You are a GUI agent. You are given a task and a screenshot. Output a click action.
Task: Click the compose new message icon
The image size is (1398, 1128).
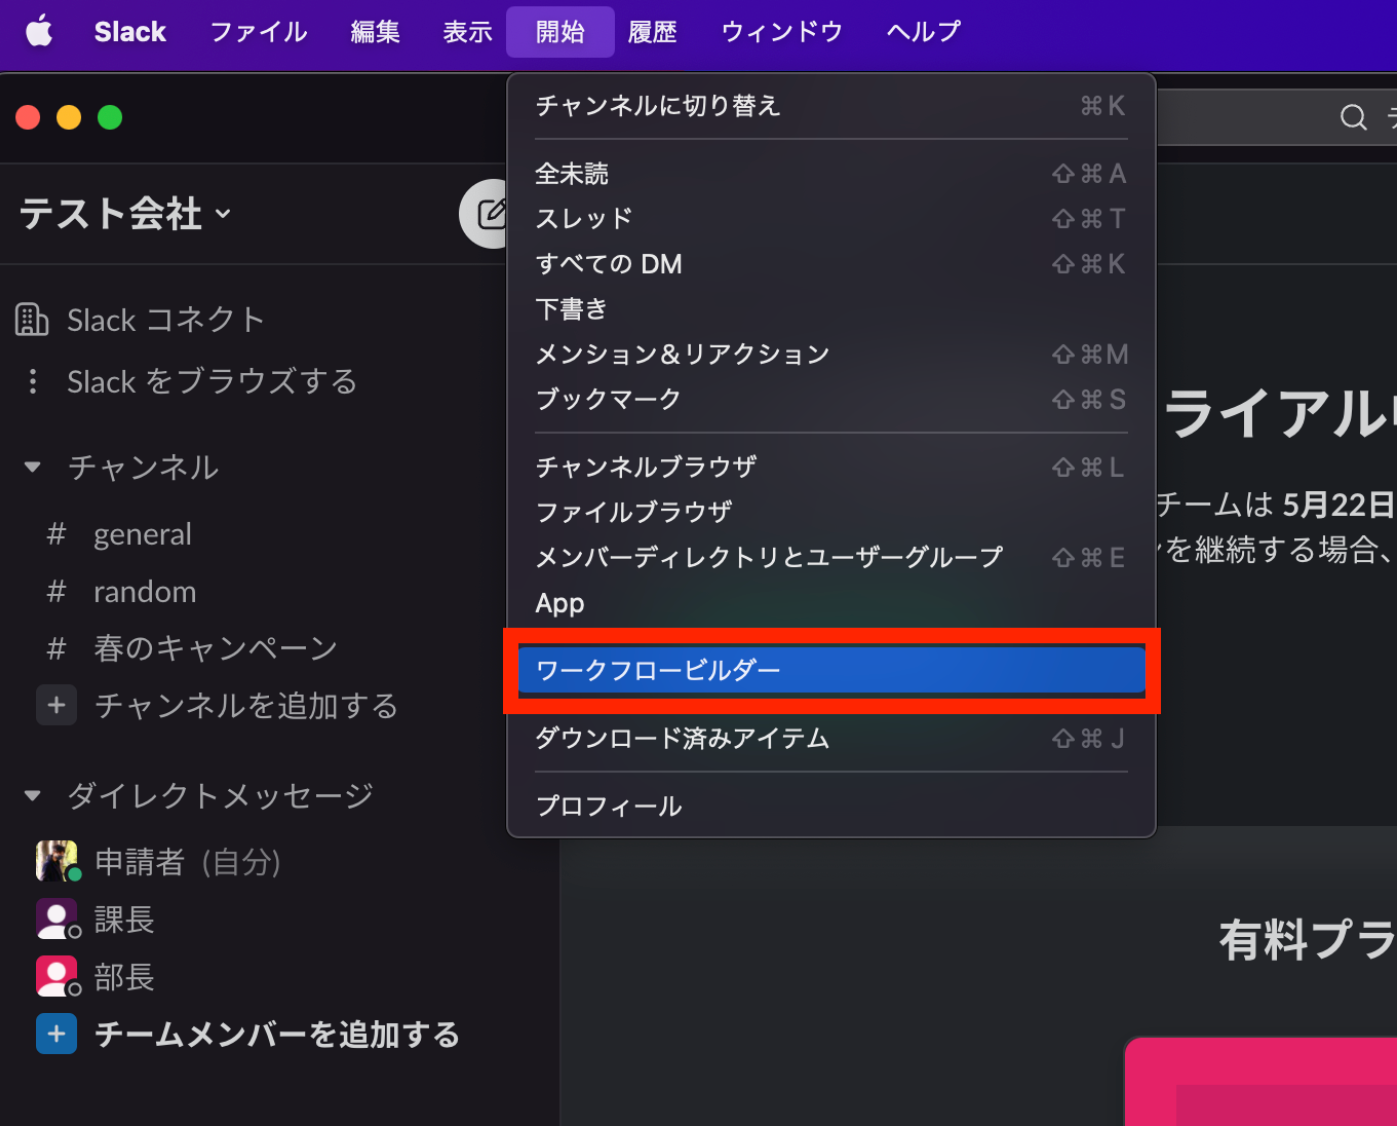pyautogui.click(x=491, y=213)
